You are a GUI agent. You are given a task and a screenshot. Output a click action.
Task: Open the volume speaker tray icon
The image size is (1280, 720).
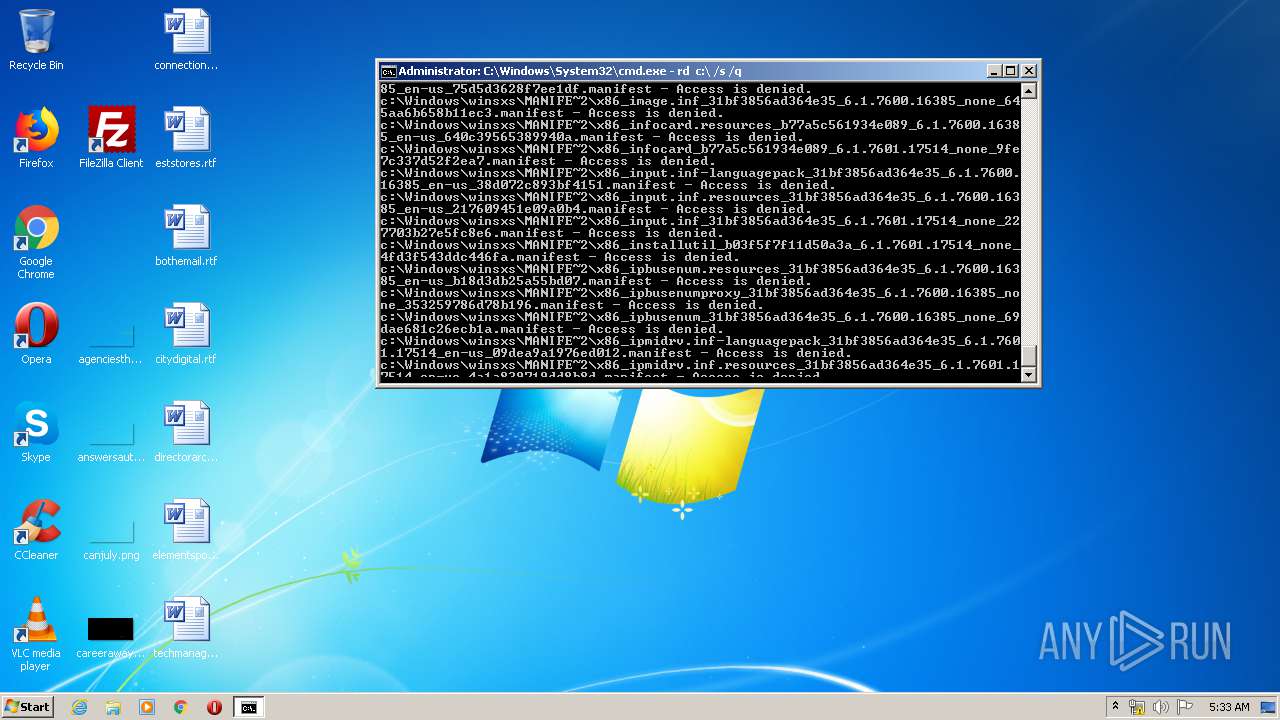click(x=1161, y=707)
